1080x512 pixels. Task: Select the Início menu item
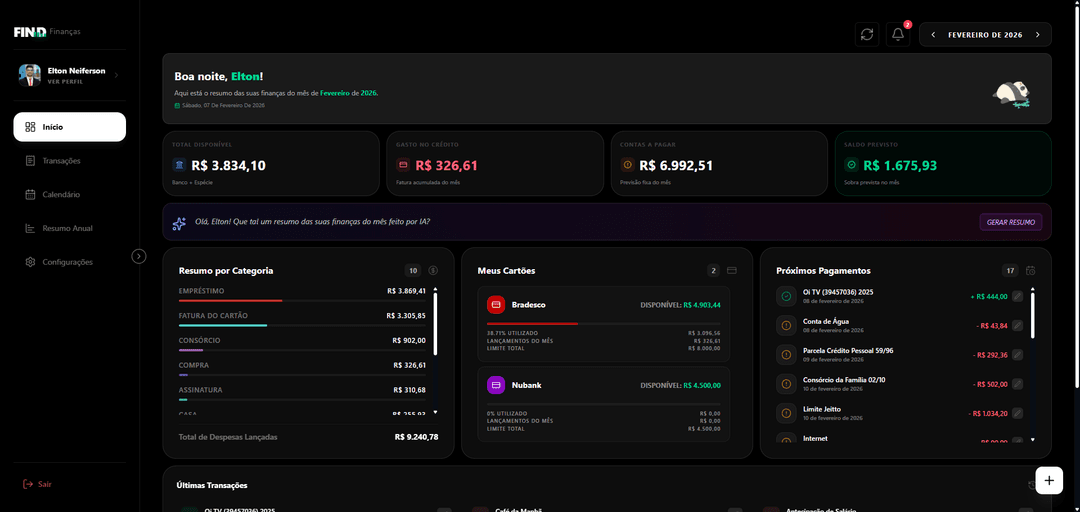(70, 127)
